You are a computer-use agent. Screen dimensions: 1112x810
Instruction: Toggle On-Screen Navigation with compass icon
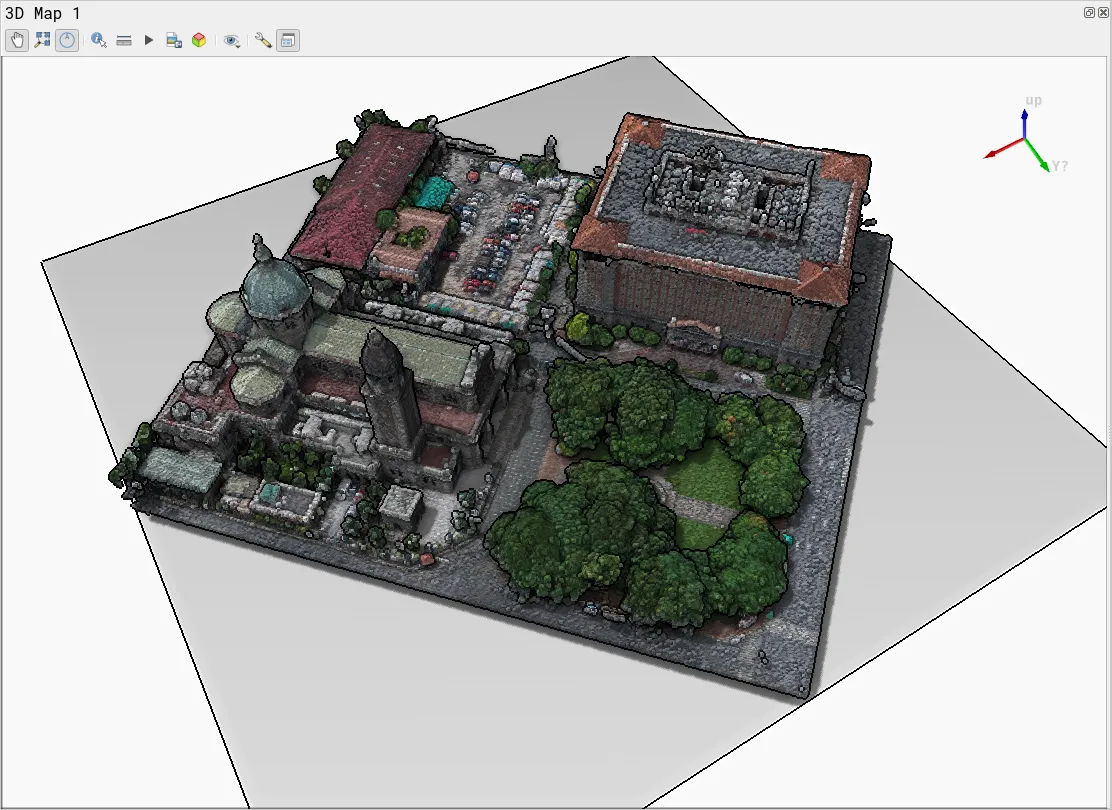click(66, 40)
